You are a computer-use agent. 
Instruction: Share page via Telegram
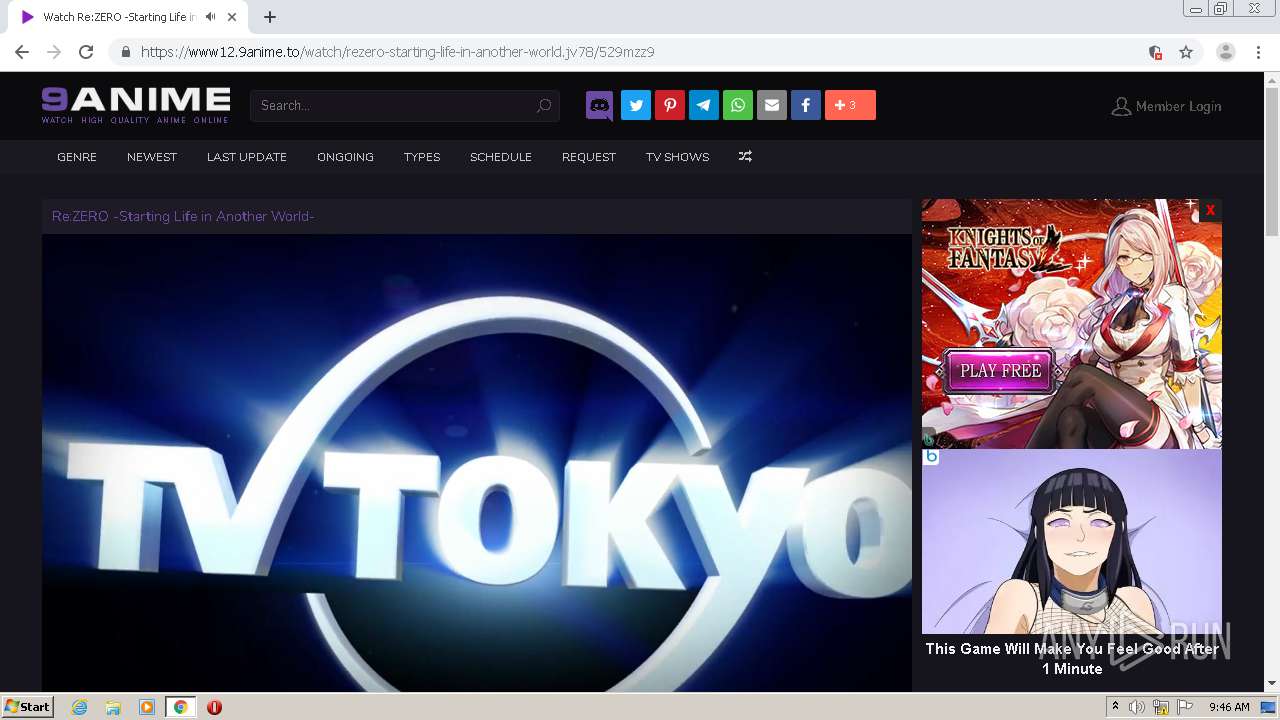click(x=704, y=105)
